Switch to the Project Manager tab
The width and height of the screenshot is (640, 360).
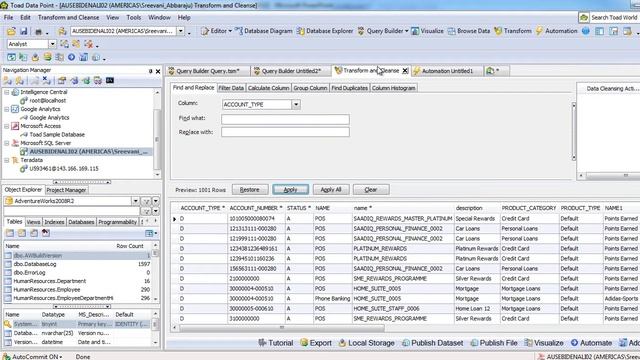pyautogui.click(x=66, y=190)
